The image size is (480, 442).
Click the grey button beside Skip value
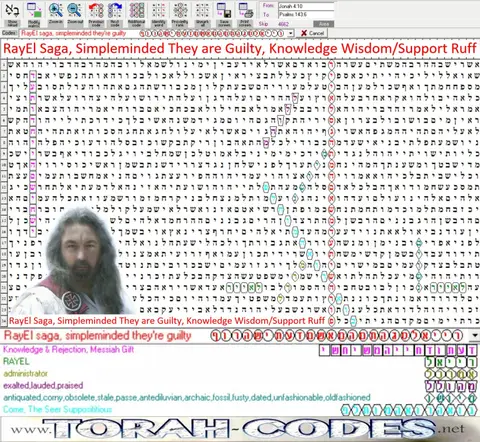point(323,24)
